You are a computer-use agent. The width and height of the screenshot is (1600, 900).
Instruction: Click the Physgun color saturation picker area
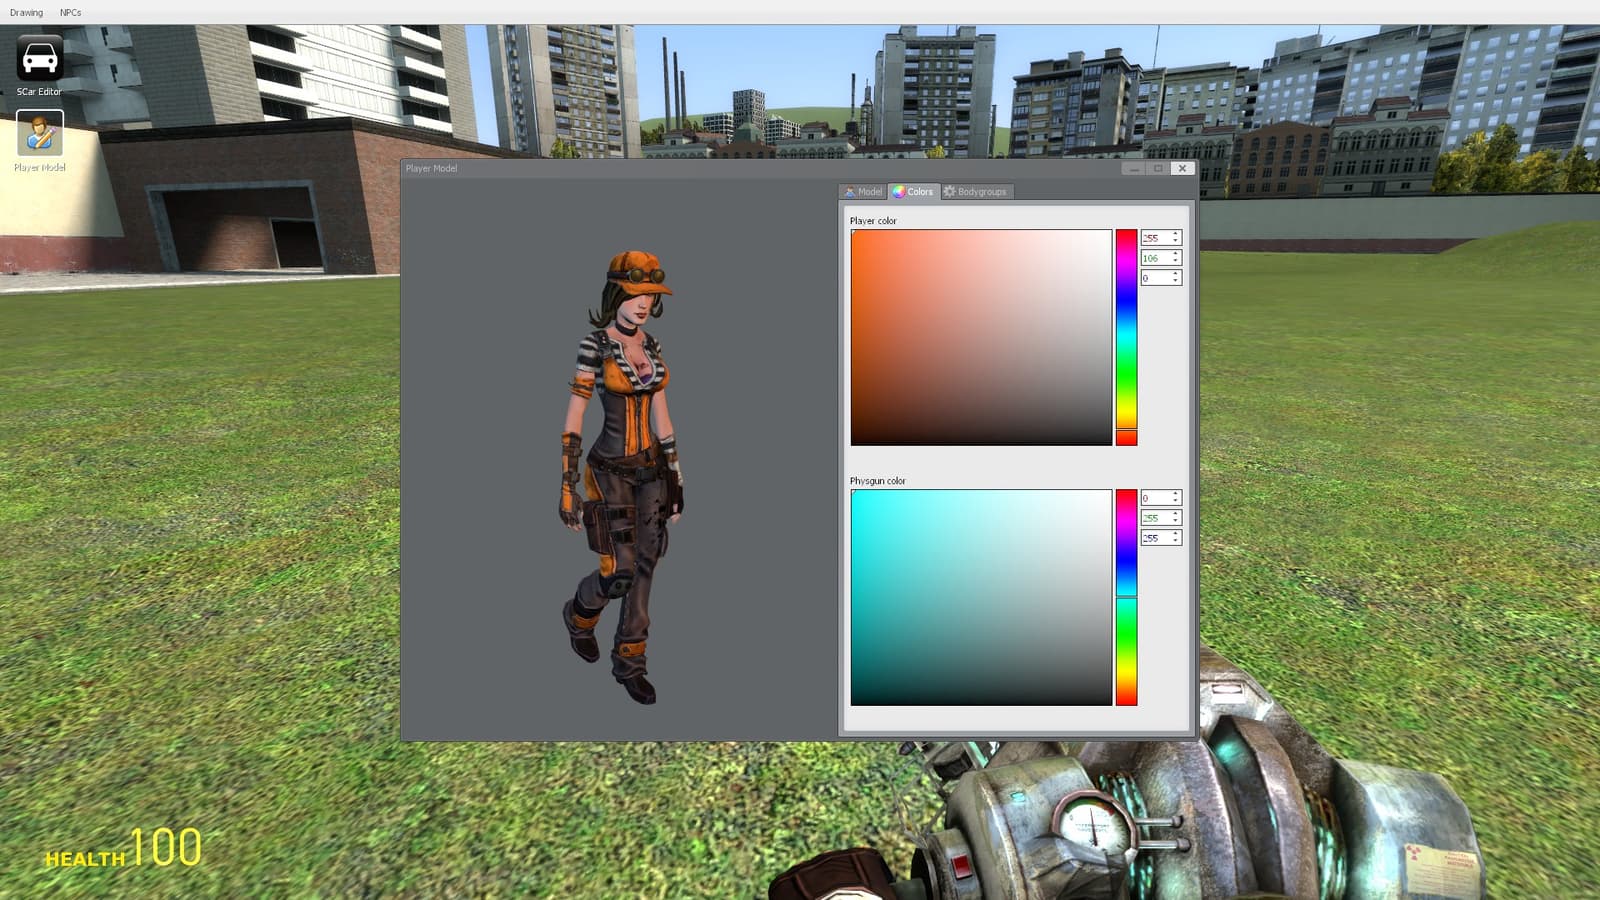[x=981, y=597]
